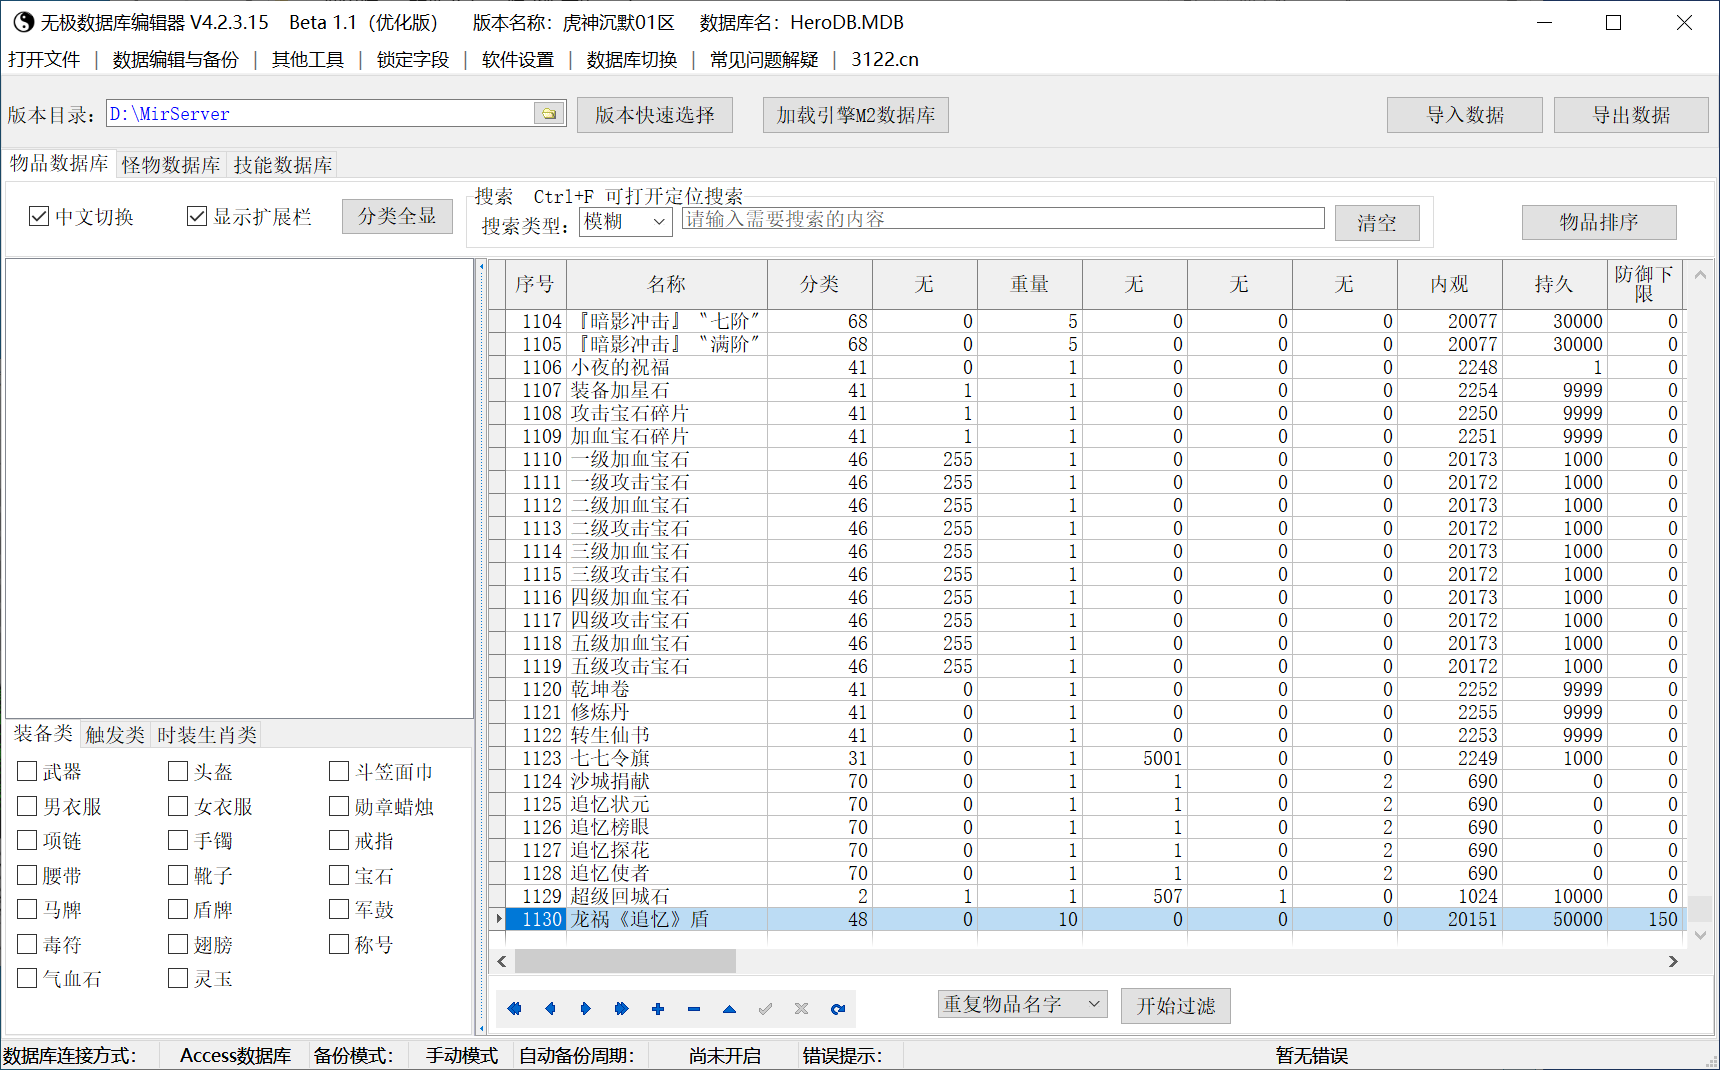Click 版本快速选择 button

pos(655,115)
